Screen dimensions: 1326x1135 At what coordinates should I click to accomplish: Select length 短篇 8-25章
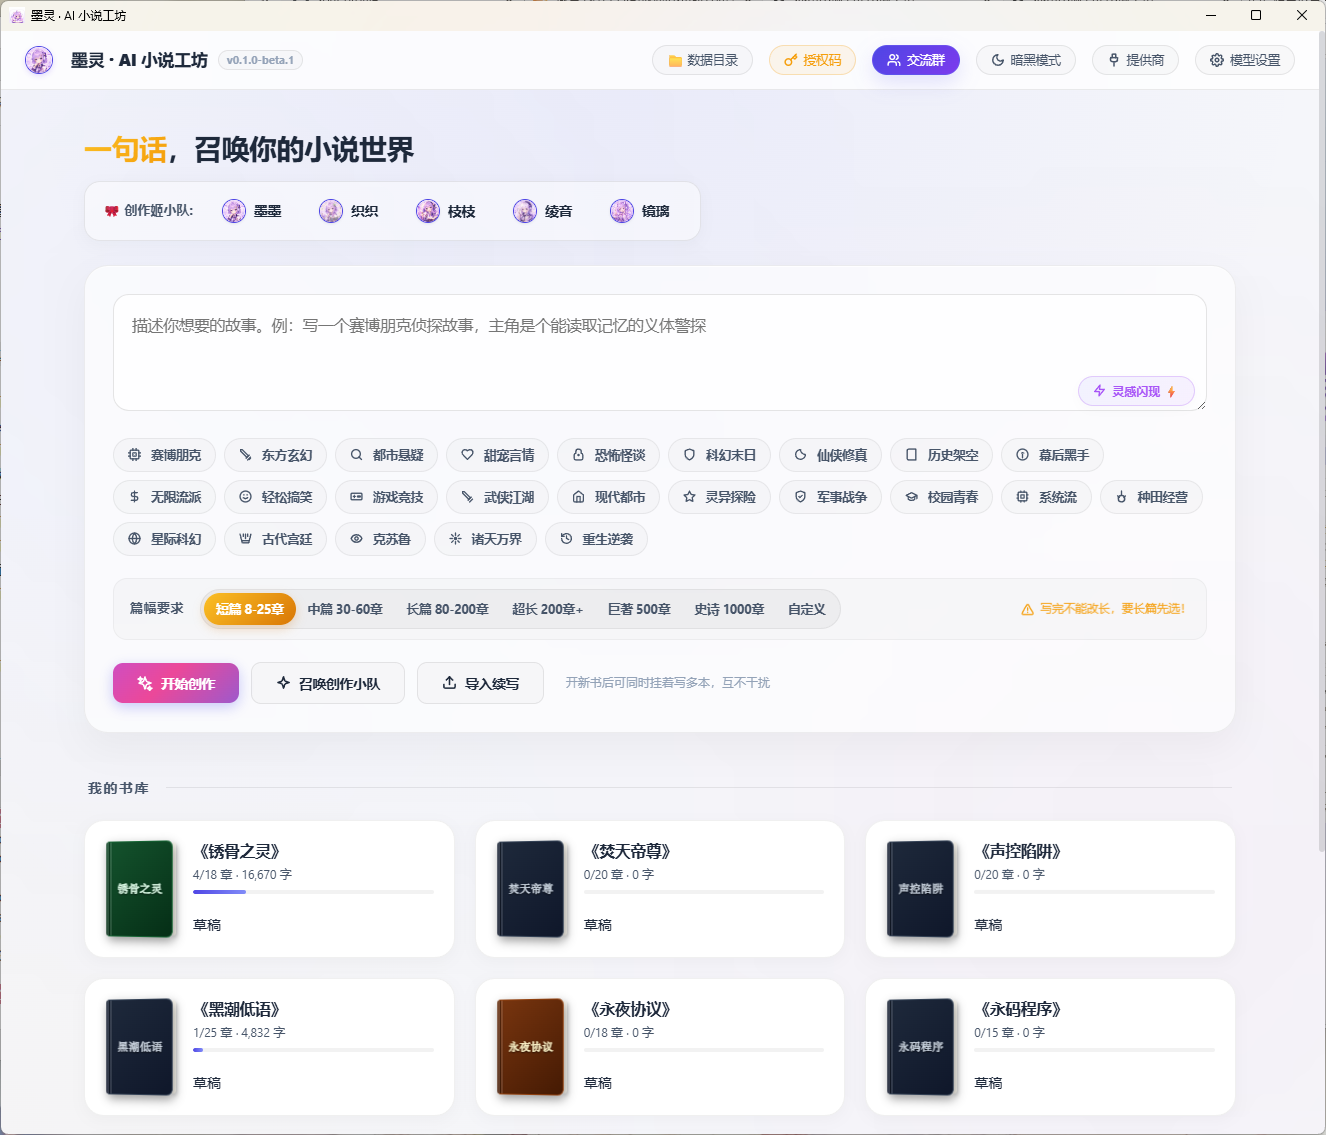coord(250,609)
